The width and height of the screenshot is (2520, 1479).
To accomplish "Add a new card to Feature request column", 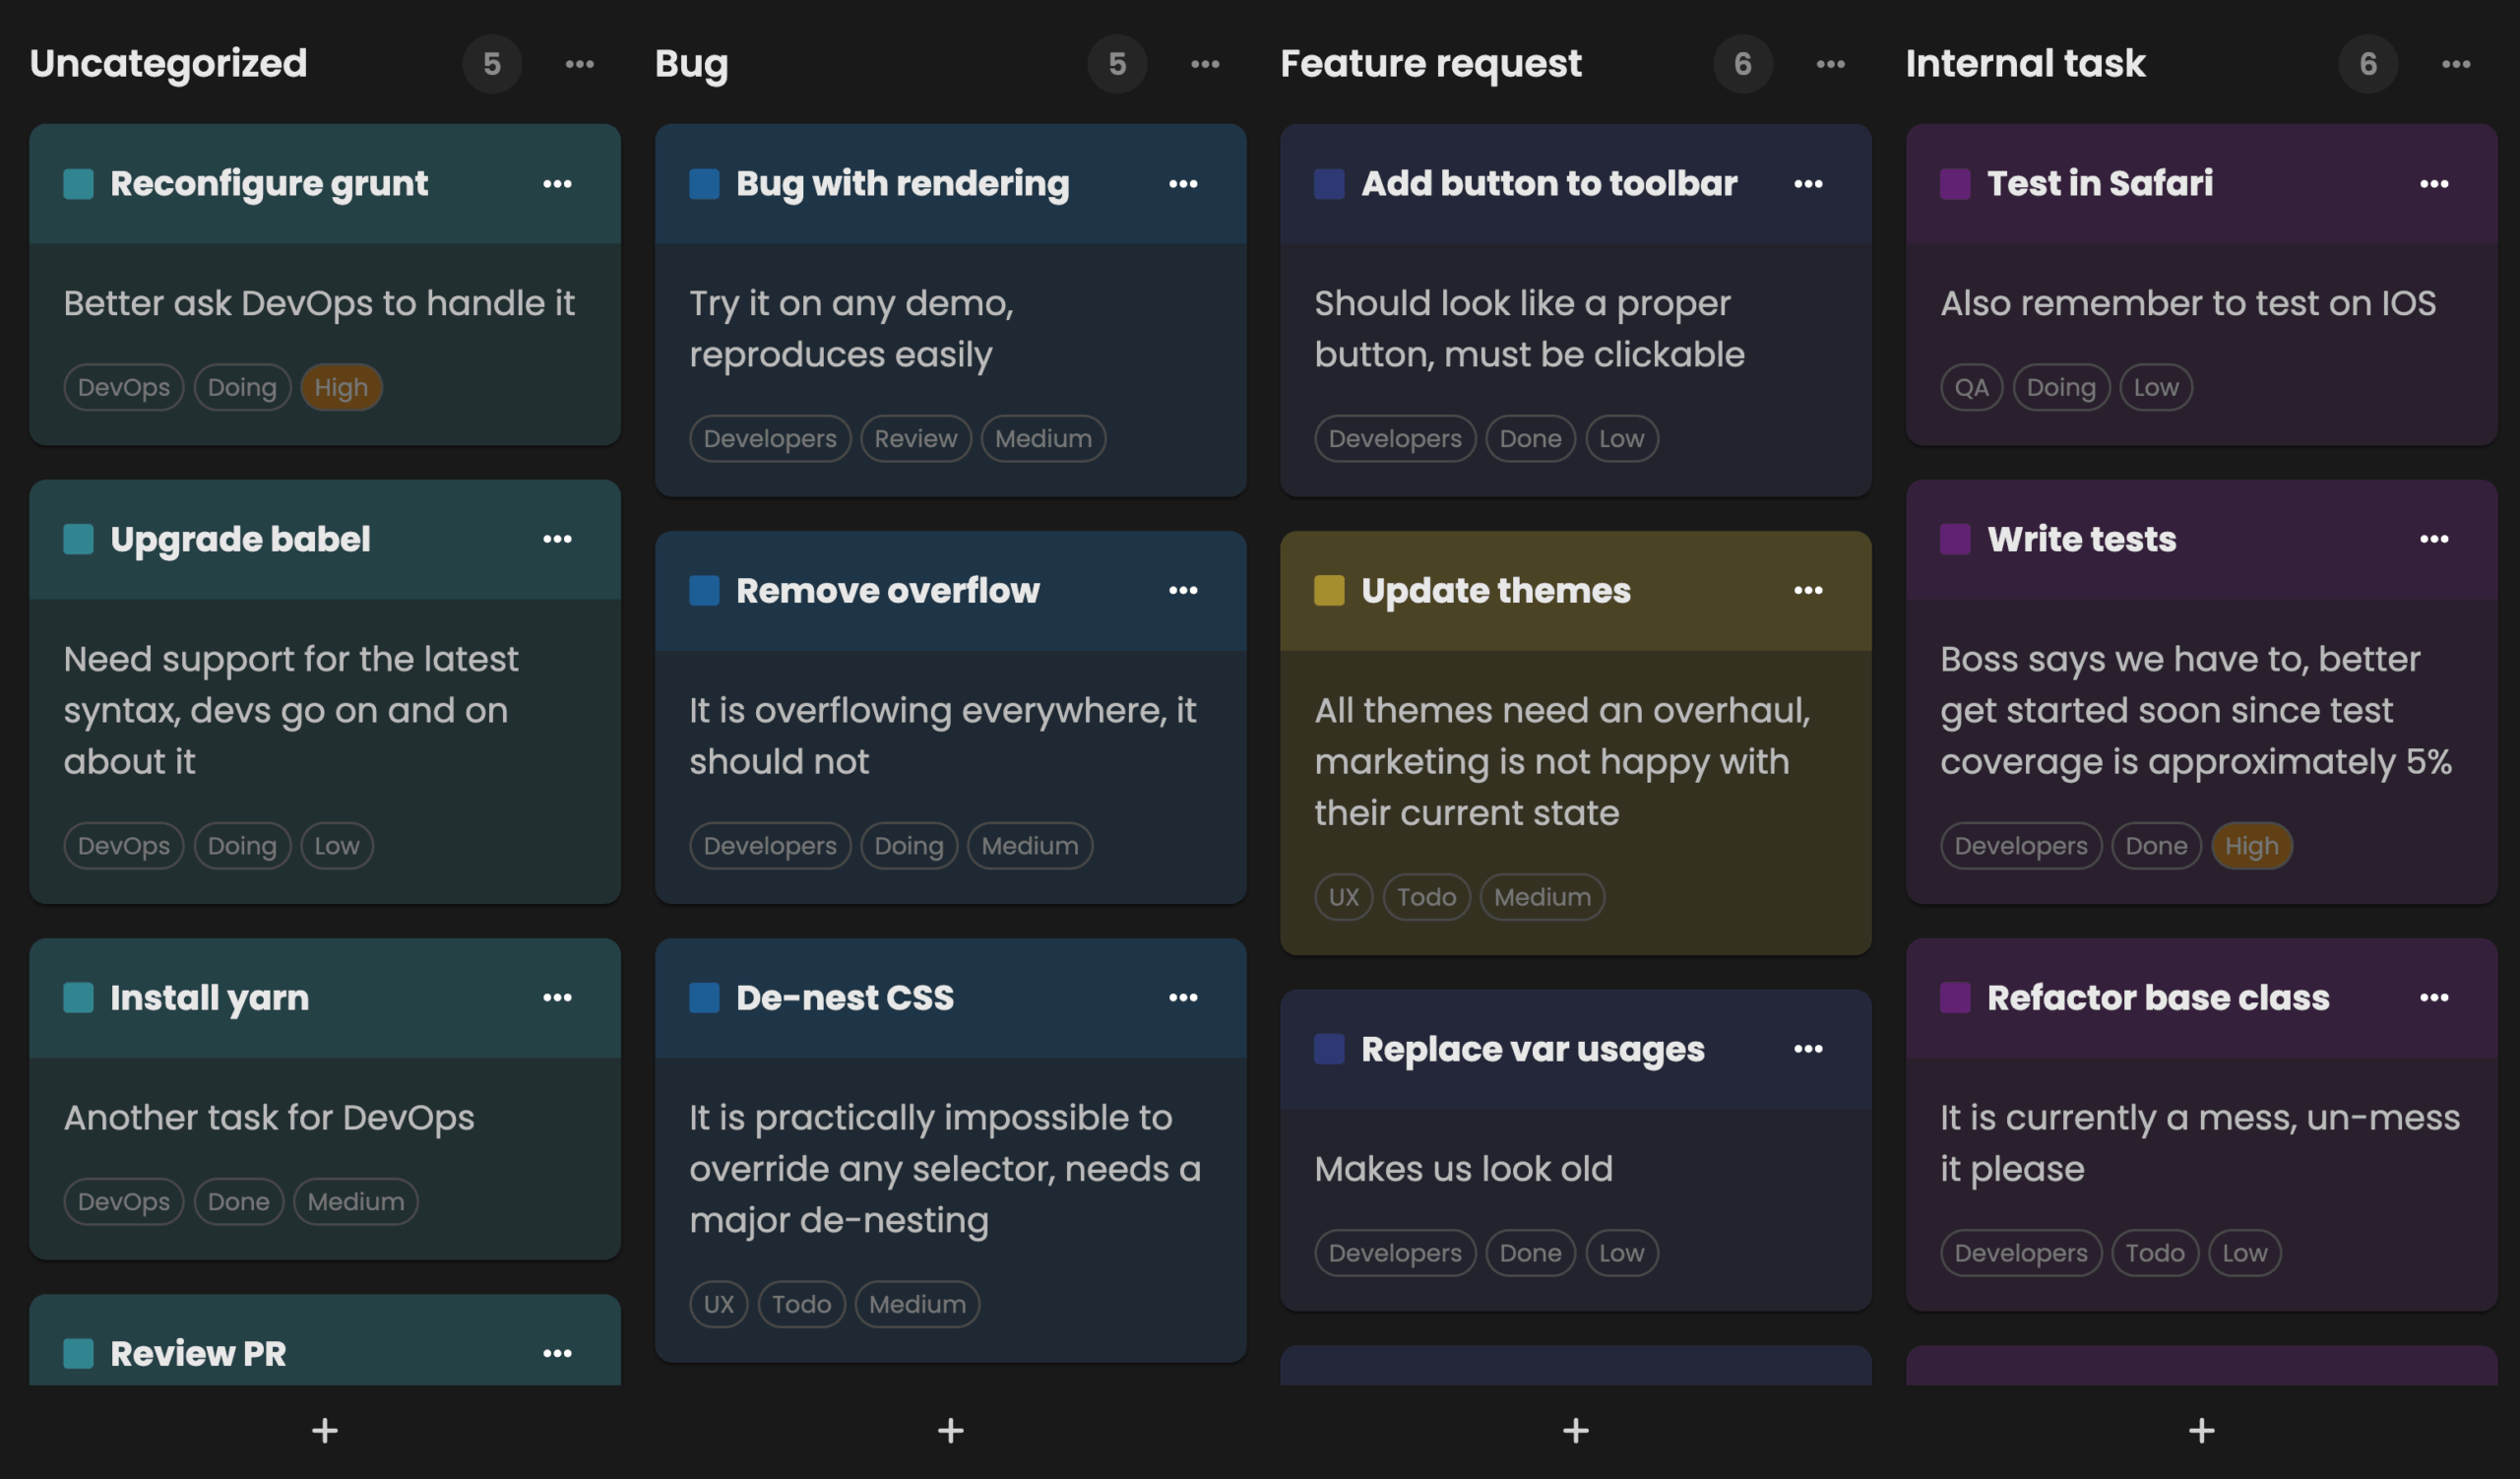I will 1575,1430.
